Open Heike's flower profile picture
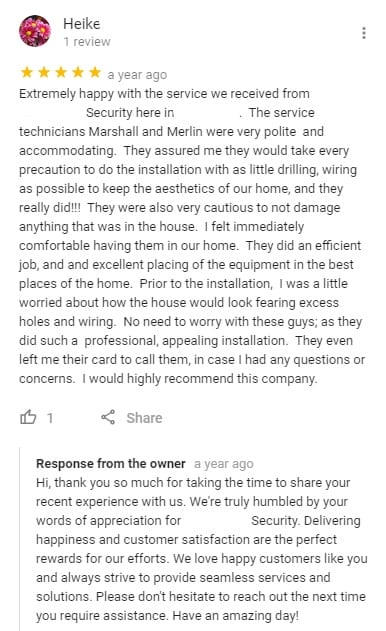Viewport: 386px width, 631px height. [35, 31]
